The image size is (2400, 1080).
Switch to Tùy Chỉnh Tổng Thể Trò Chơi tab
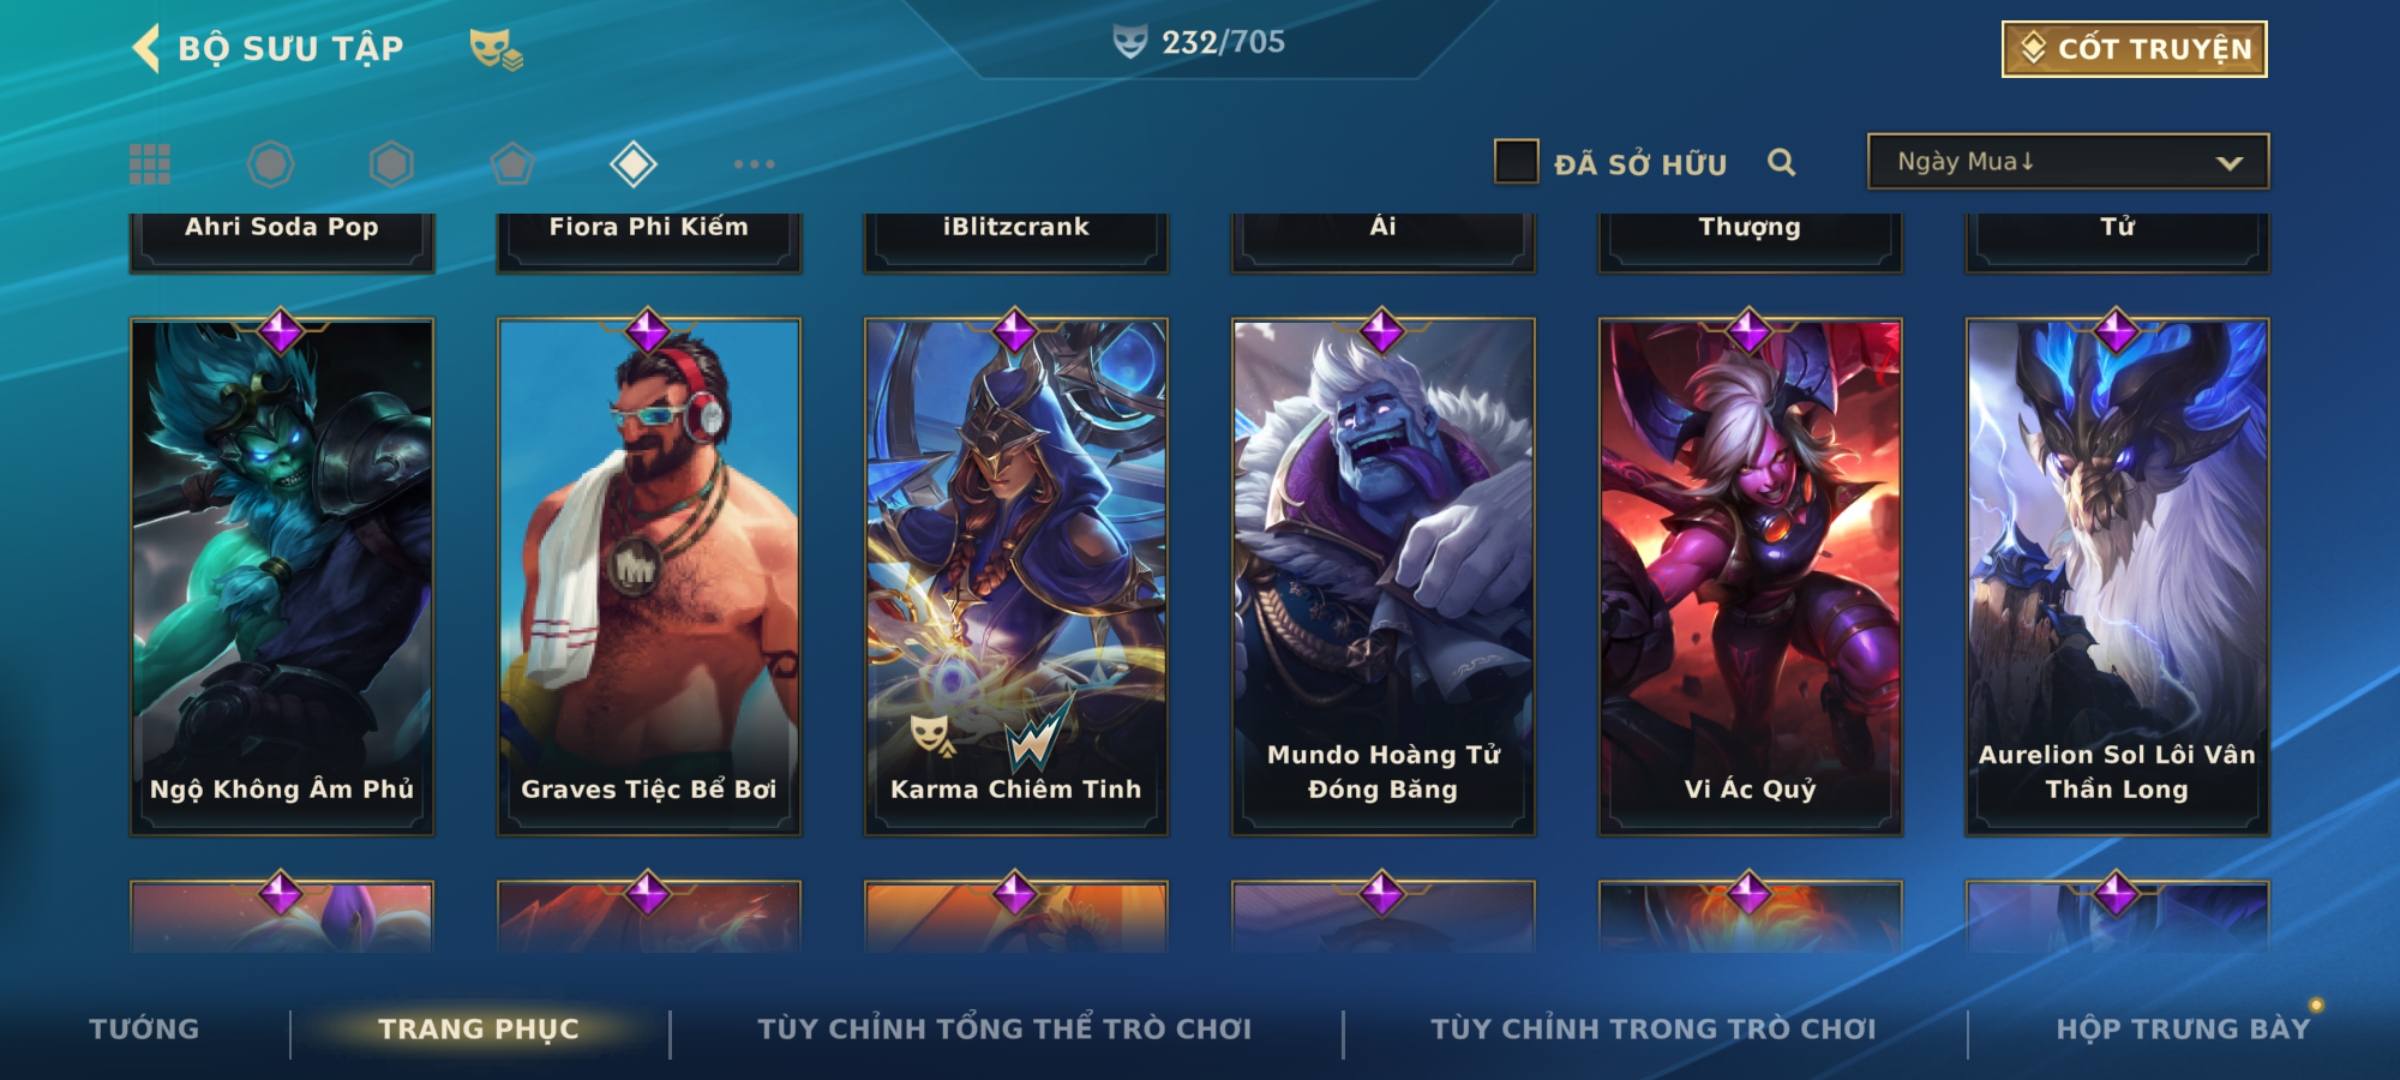tap(1004, 1029)
